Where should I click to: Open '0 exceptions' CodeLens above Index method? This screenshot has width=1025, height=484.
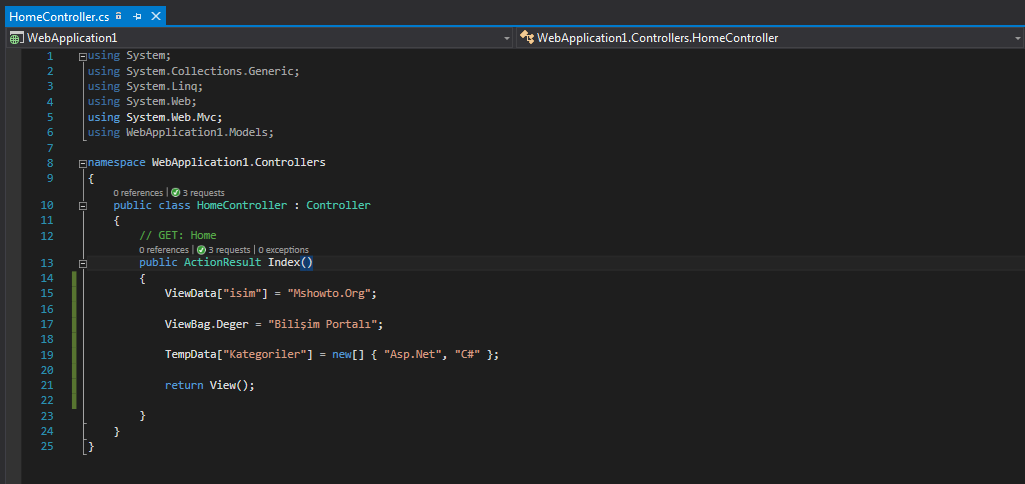coord(284,250)
